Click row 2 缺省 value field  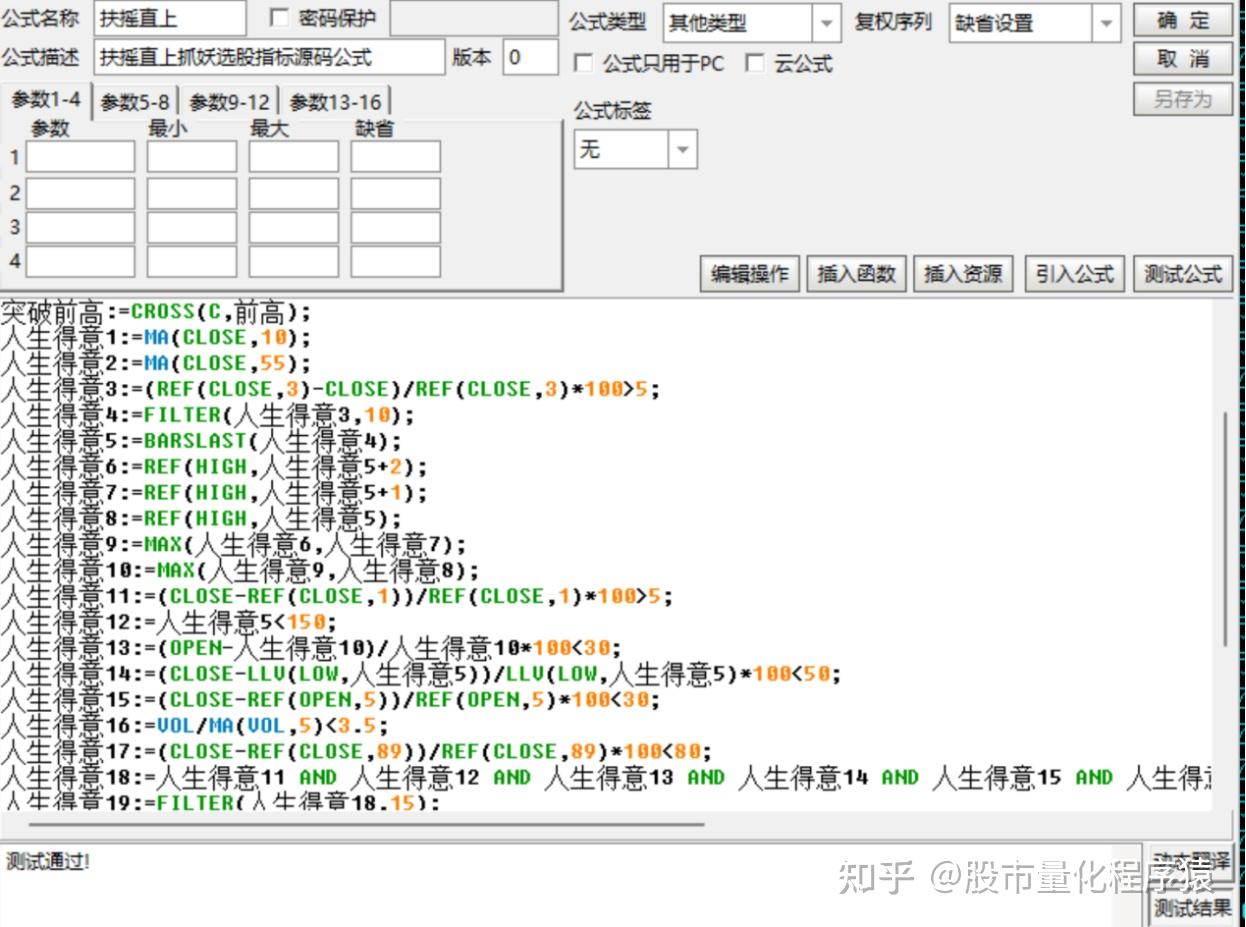tap(395, 193)
